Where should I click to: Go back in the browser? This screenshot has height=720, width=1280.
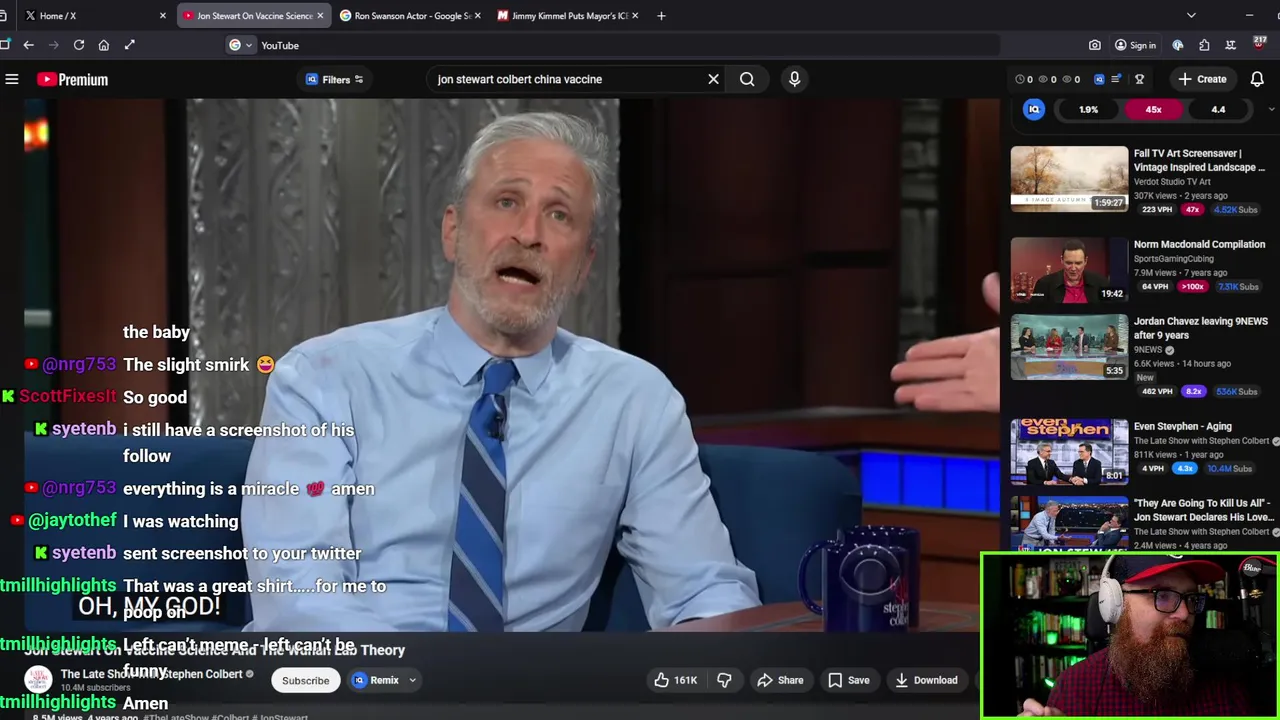pyautogui.click(x=28, y=45)
